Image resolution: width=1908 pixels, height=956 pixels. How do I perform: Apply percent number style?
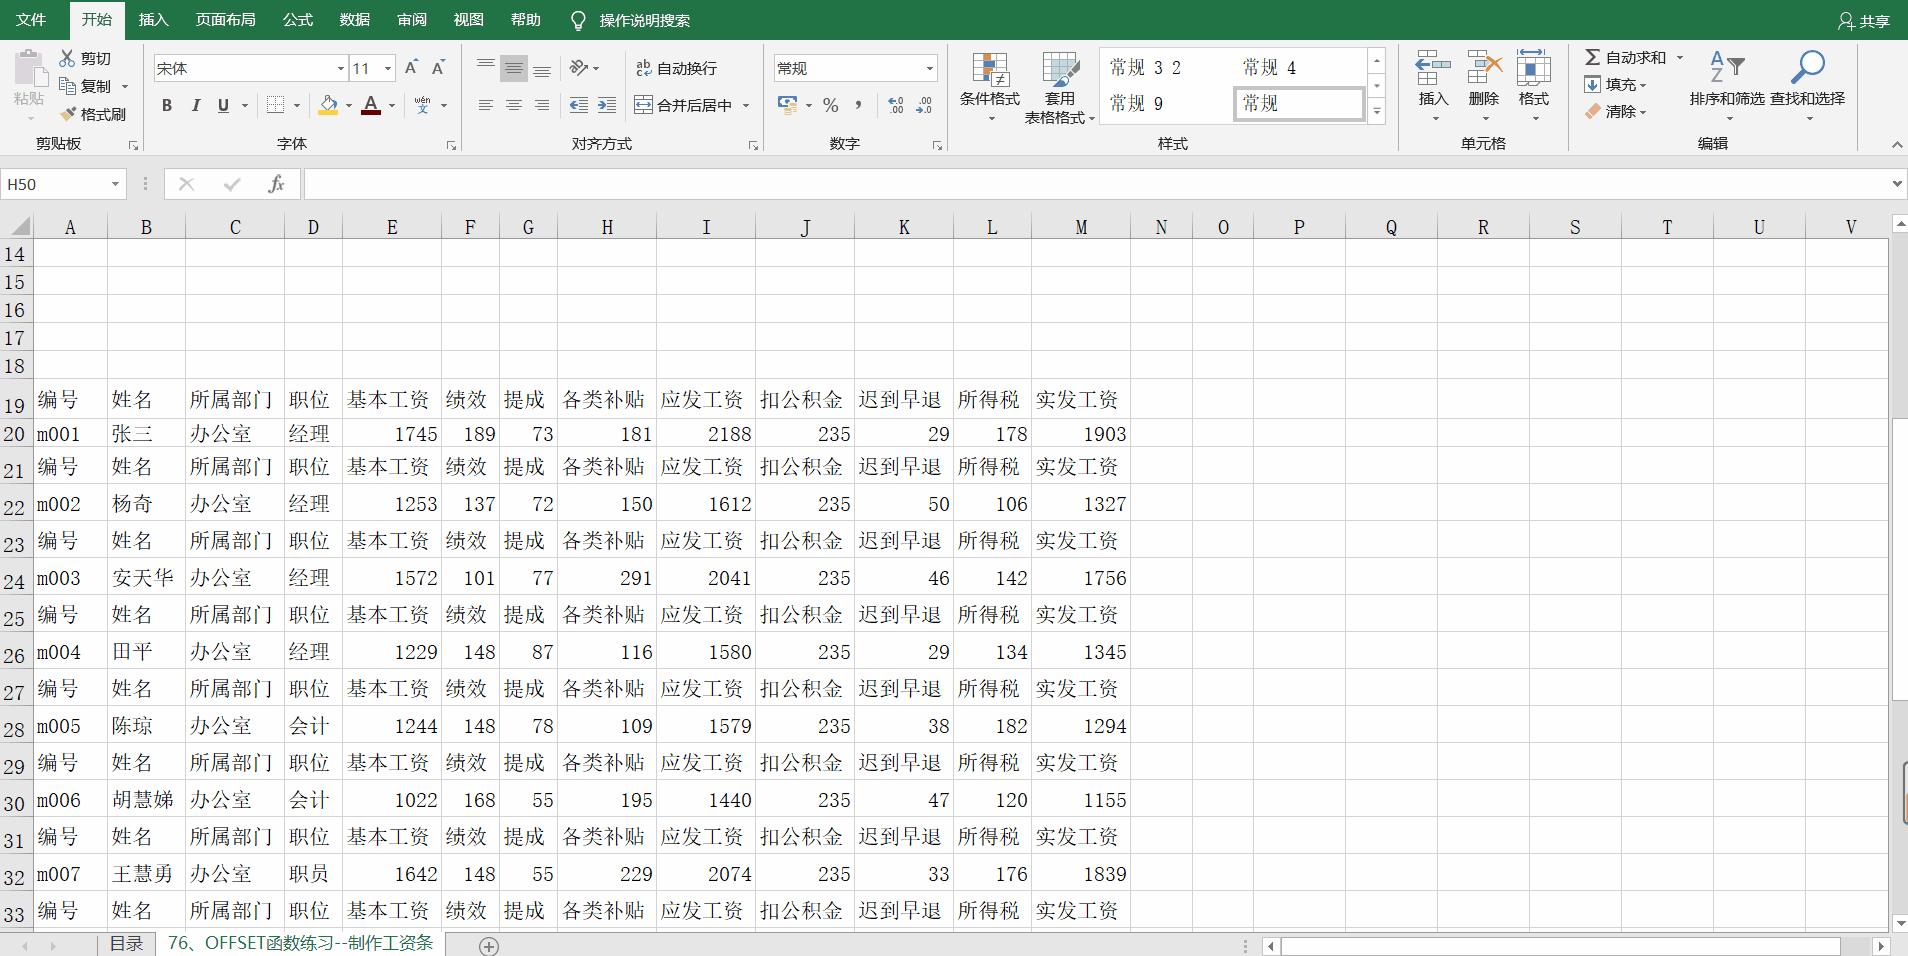pos(830,104)
